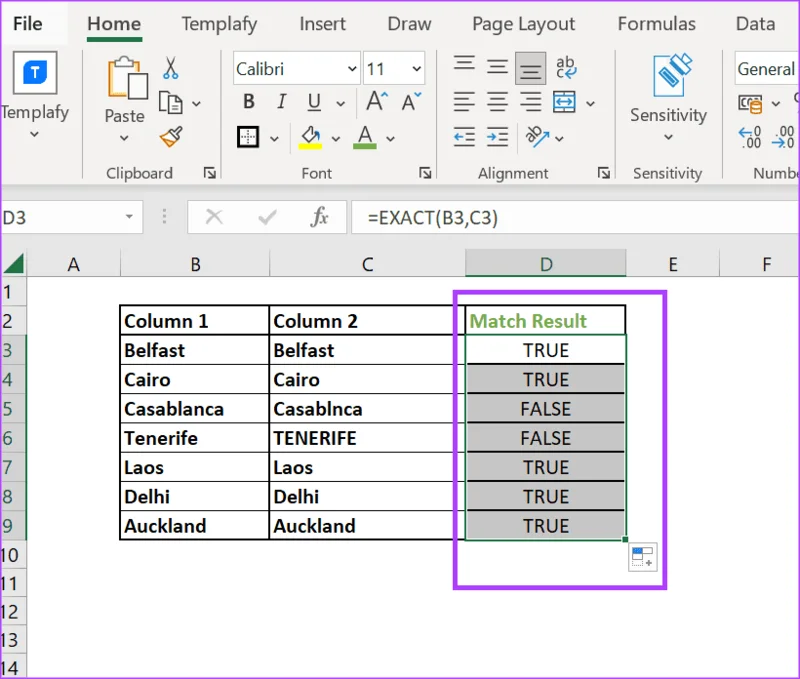The height and width of the screenshot is (679, 800).
Task: Open the Page Layout tab
Action: pyautogui.click(x=523, y=23)
